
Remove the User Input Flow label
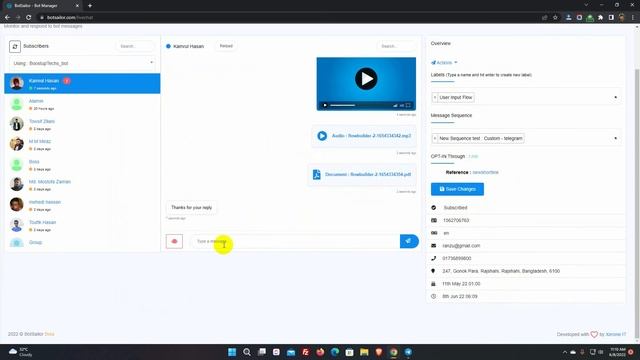tap(435, 98)
